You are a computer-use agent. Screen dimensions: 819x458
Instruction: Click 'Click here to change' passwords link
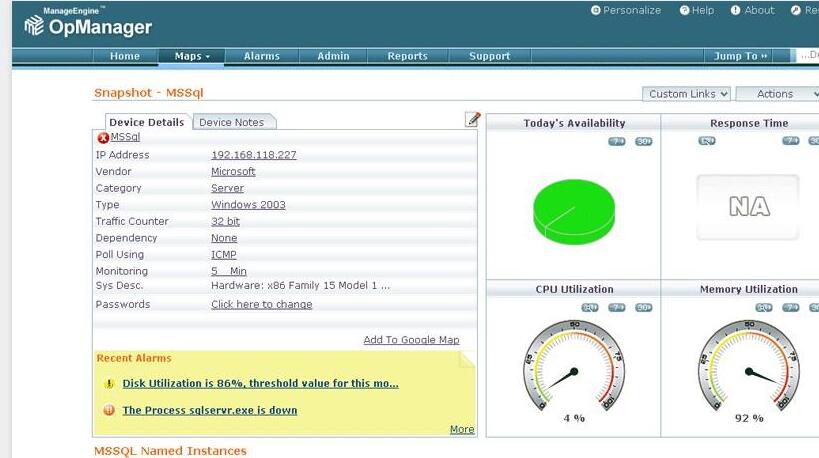point(262,304)
